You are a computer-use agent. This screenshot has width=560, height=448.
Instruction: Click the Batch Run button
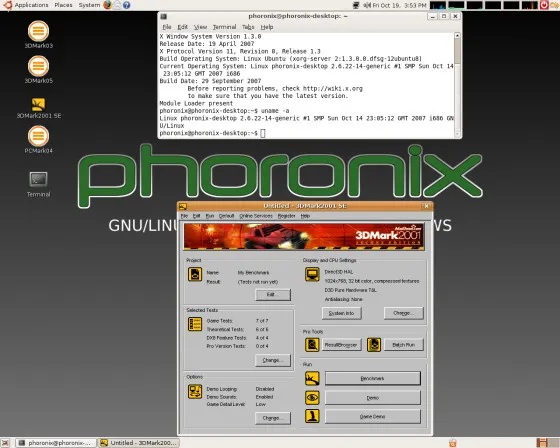pyautogui.click(x=404, y=345)
